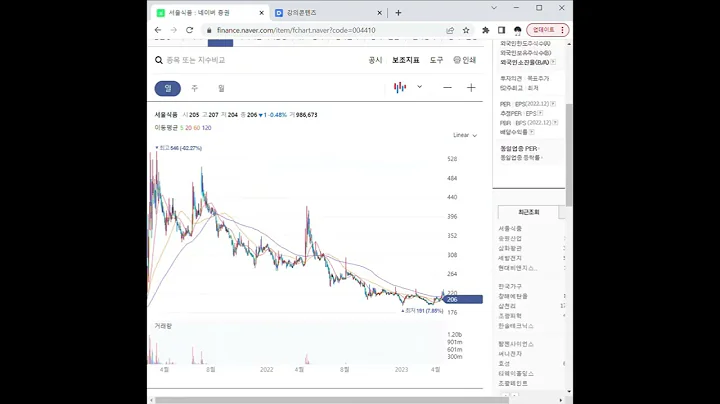This screenshot has width=720, height=404.
Task: Open 조광피혁 in recent list
Action: coord(510,316)
